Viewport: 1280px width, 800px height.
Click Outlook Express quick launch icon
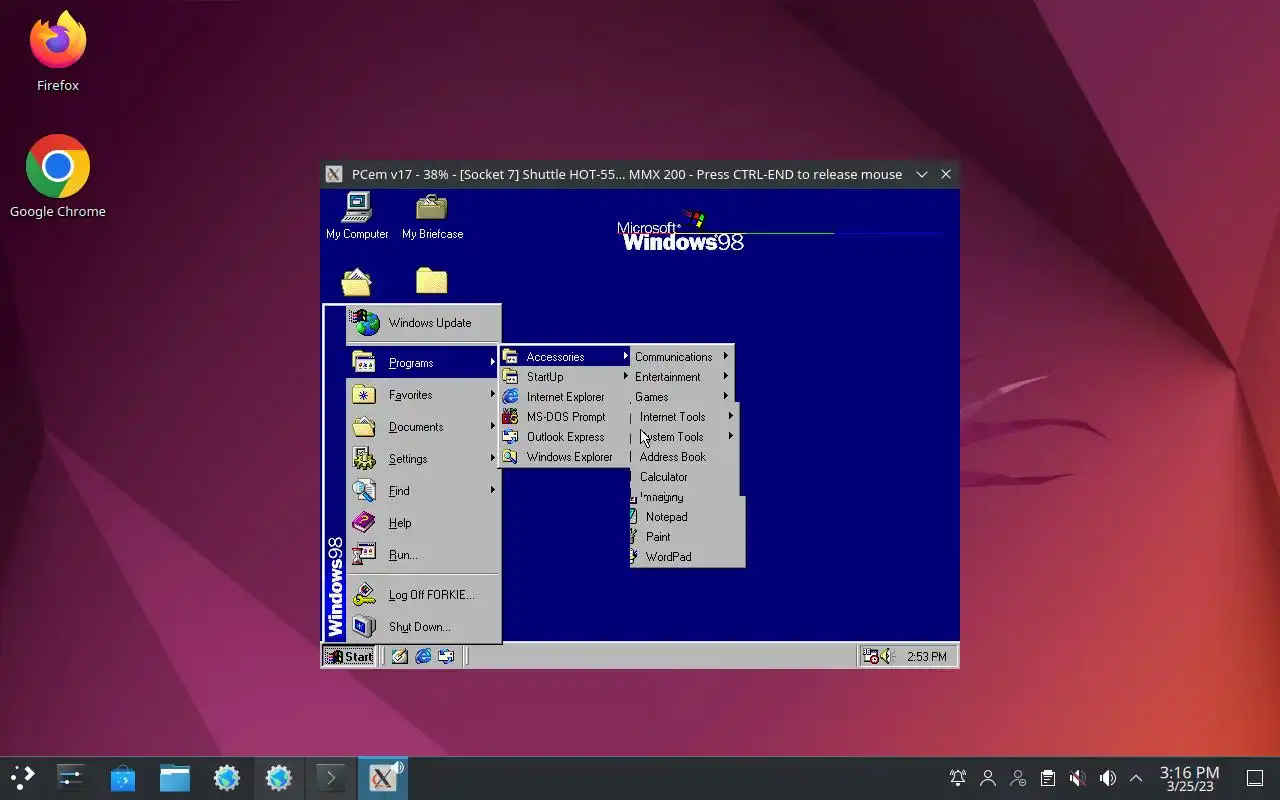coord(446,656)
